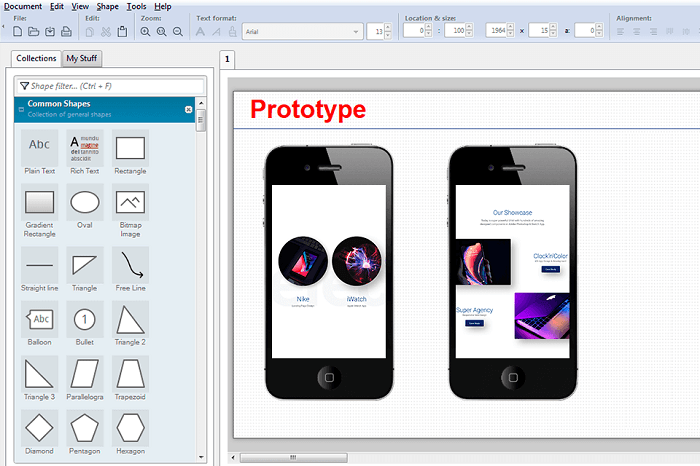
Task: Click the Paste clipboard icon
Action: [122, 32]
